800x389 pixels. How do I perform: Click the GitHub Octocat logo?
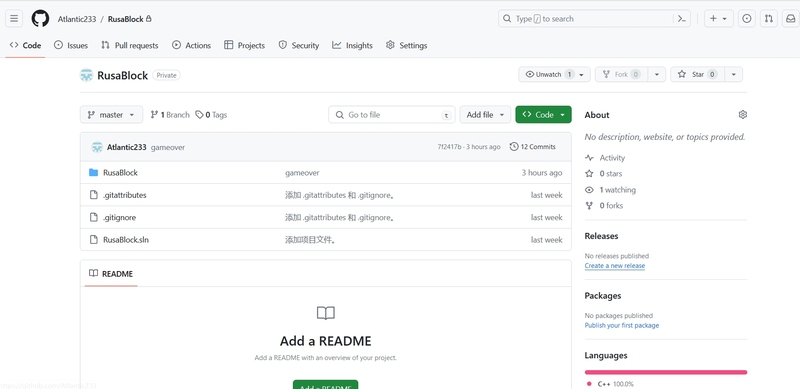(40, 19)
